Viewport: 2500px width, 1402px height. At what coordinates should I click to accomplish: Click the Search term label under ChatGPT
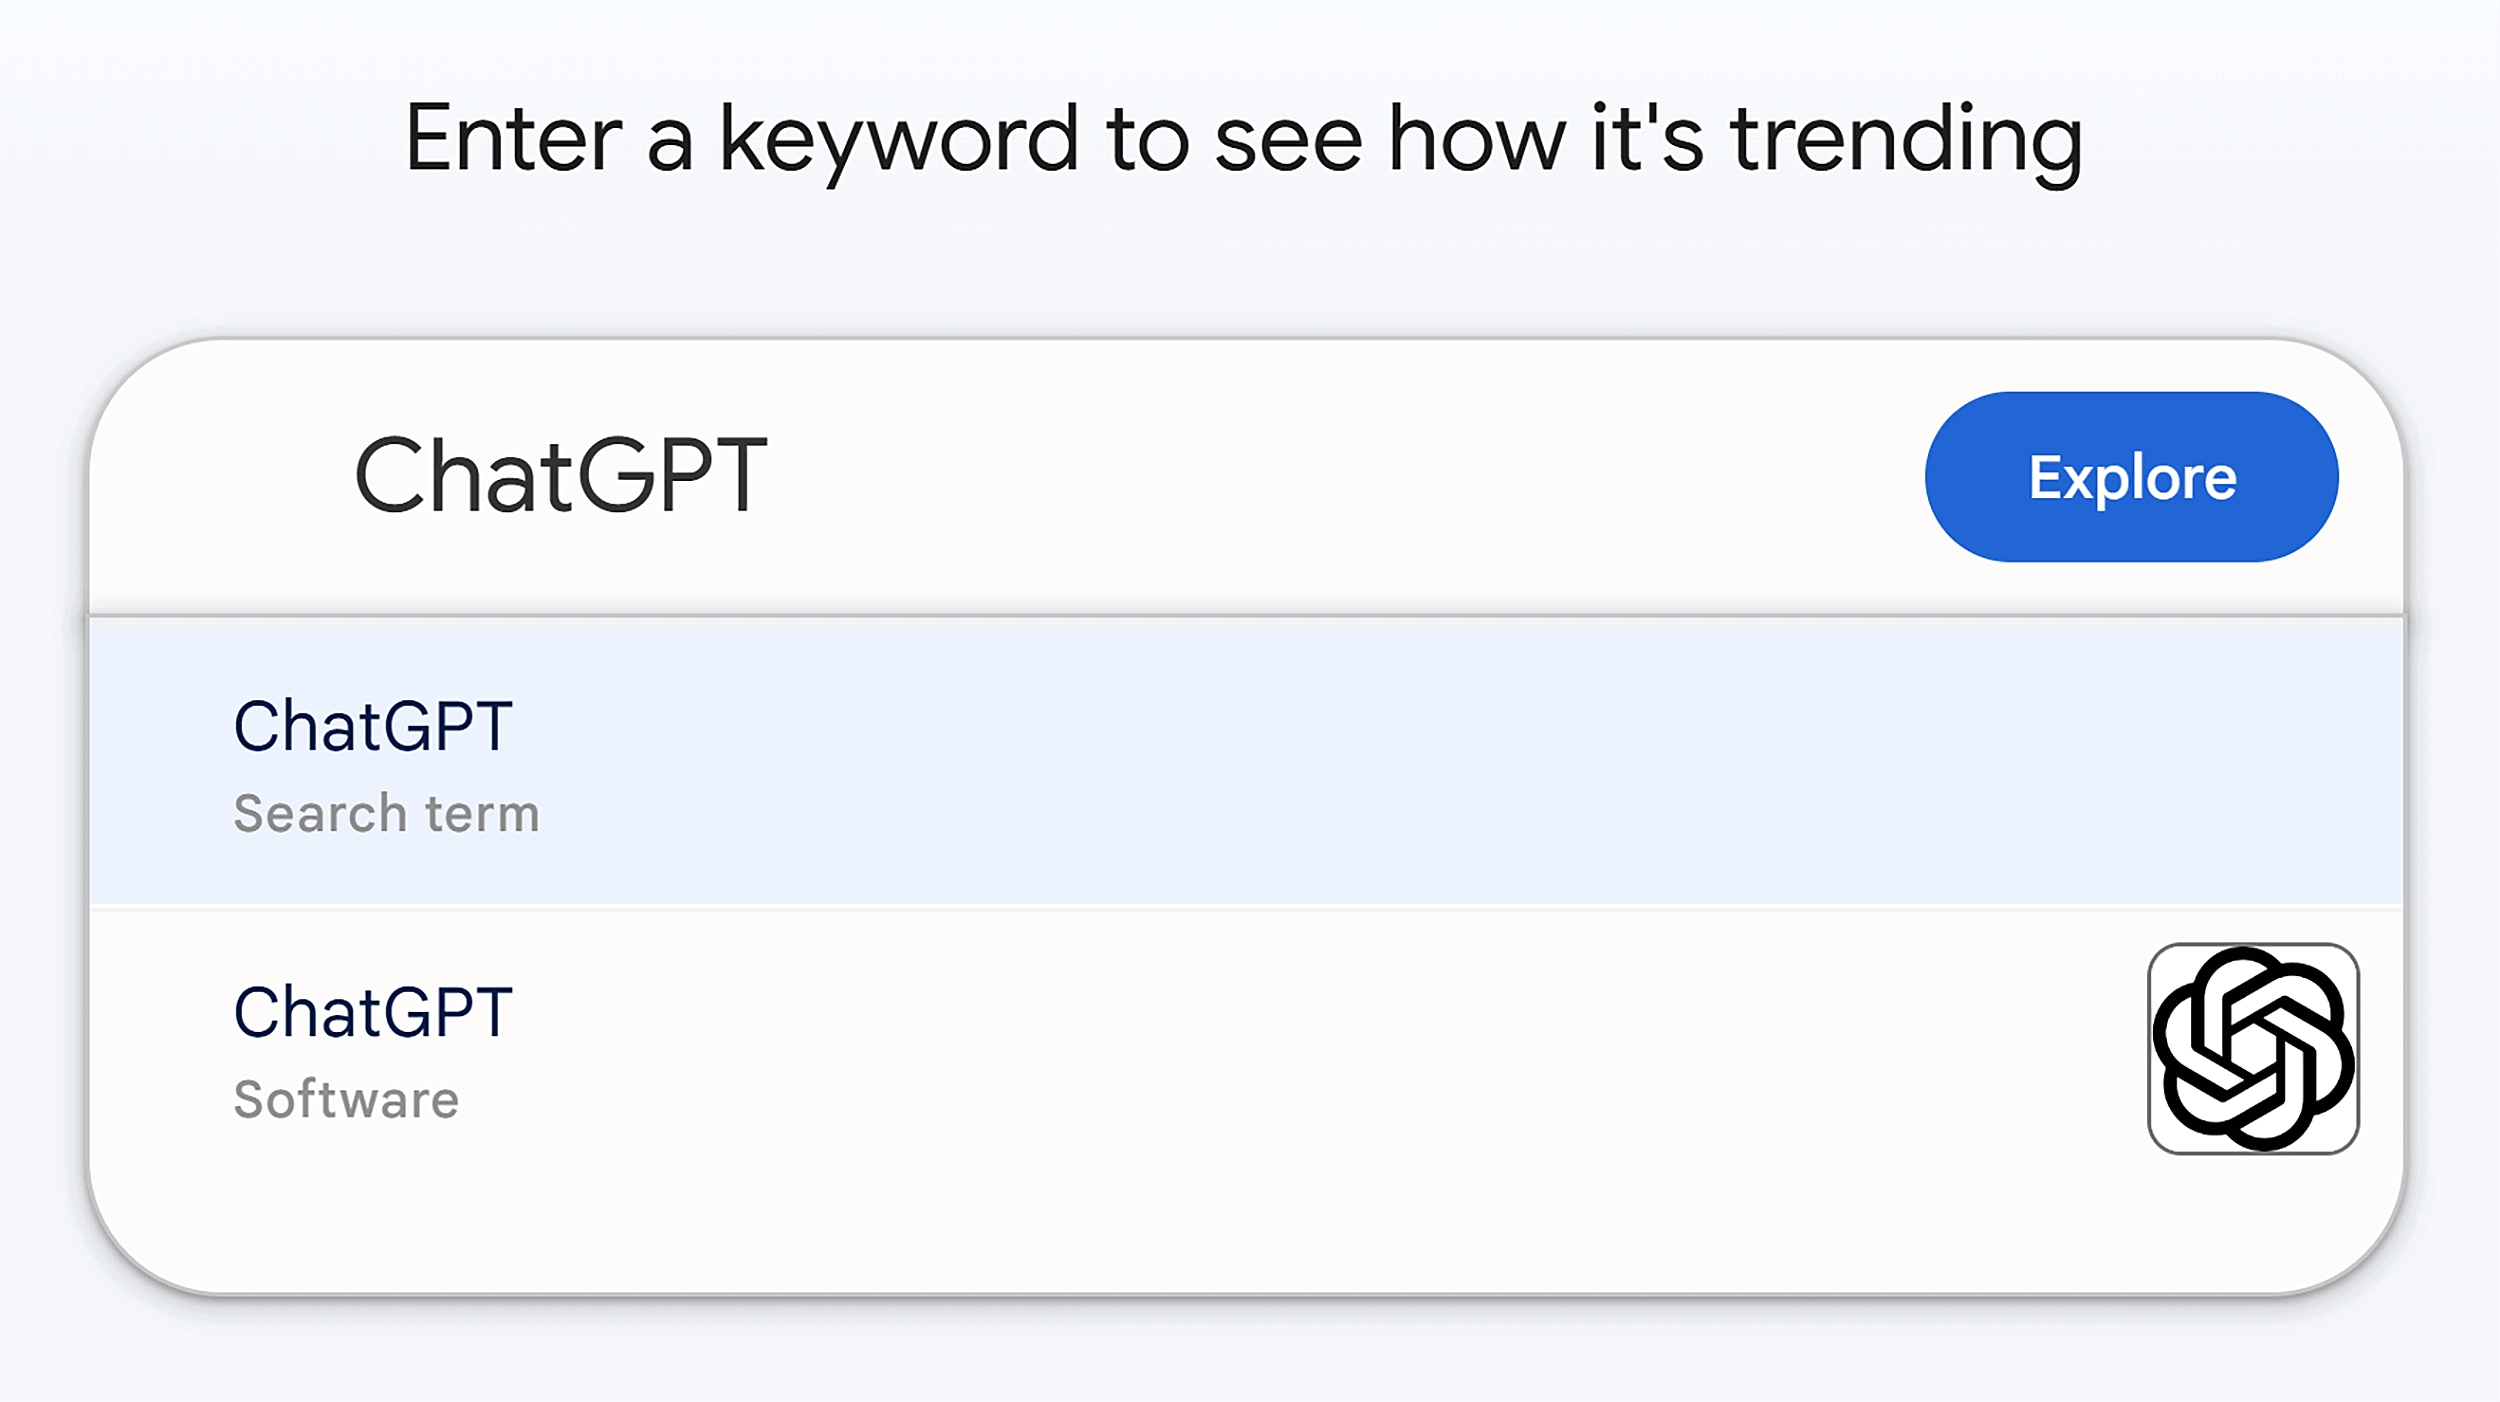point(386,812)
